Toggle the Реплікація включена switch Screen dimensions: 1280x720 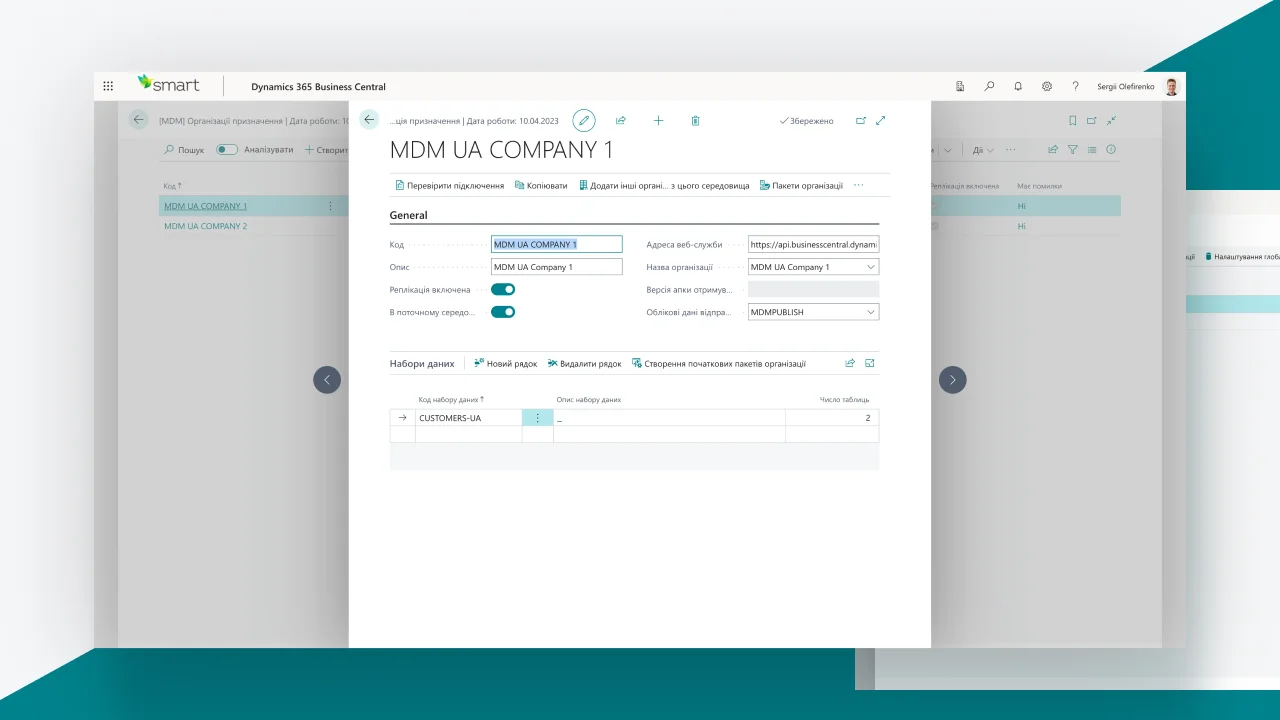(503, 289)
